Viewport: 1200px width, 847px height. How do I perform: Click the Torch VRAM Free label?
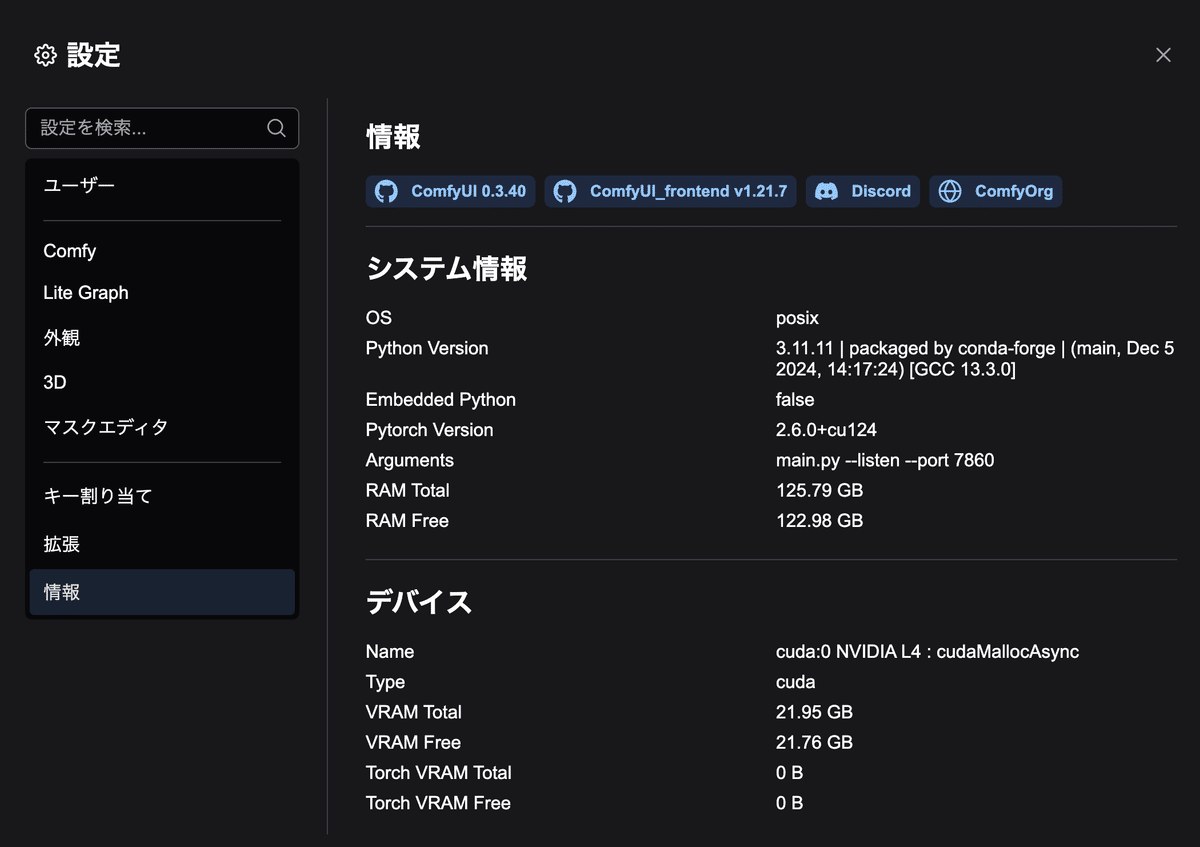coord(438,803)
